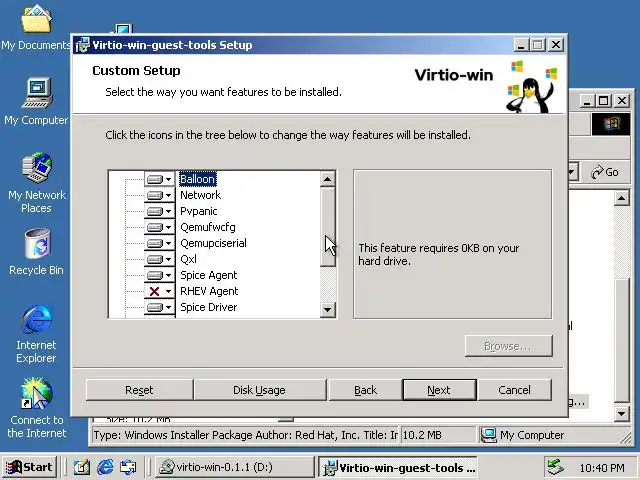
Task: Click the feature tree scrollbar thumb
Action: click(328, 227)
